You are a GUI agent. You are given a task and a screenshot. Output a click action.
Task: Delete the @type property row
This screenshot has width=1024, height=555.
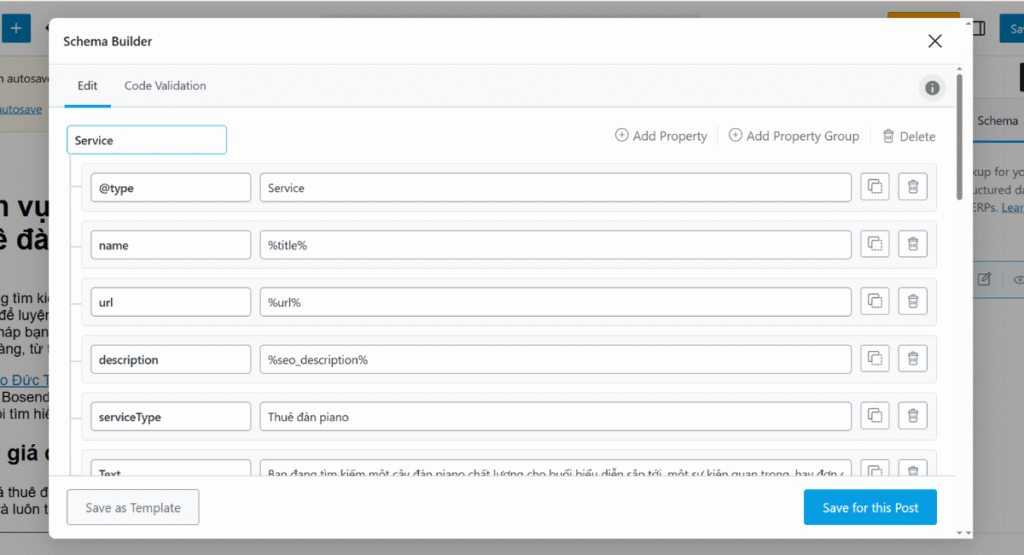pos(912,187)
